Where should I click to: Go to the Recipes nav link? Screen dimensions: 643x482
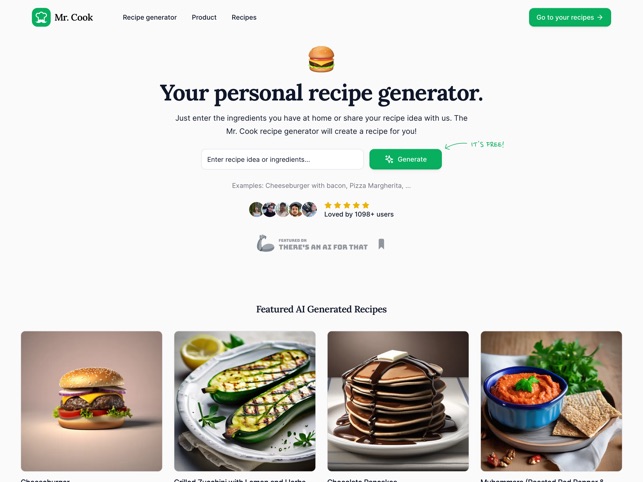(x=244, y=17)
